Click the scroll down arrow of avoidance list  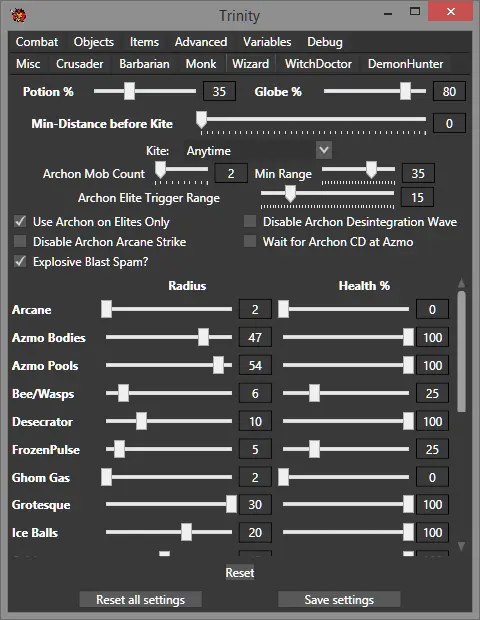coord(461,546)
